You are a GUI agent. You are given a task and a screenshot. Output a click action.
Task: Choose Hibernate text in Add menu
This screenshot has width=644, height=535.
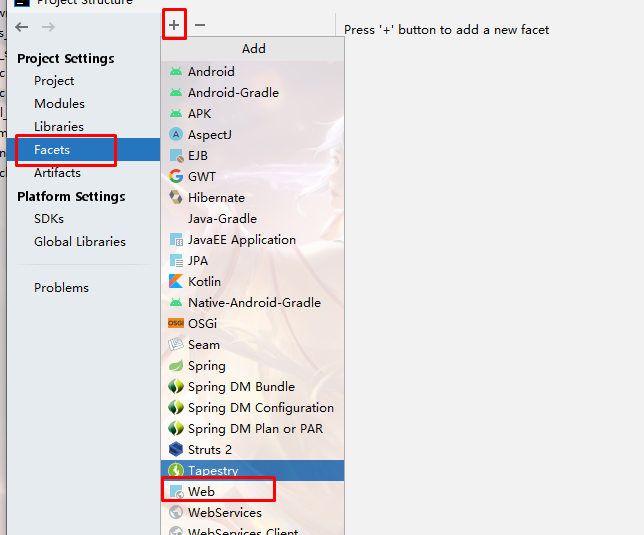[216, 197]
